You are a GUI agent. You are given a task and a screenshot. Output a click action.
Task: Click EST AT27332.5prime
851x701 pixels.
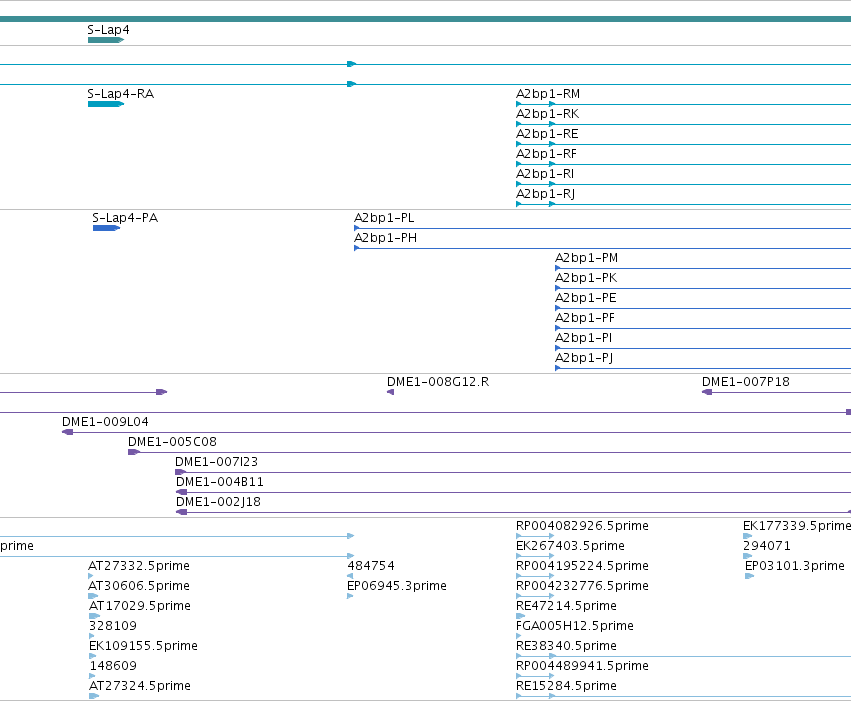click(x=139, y=566)
